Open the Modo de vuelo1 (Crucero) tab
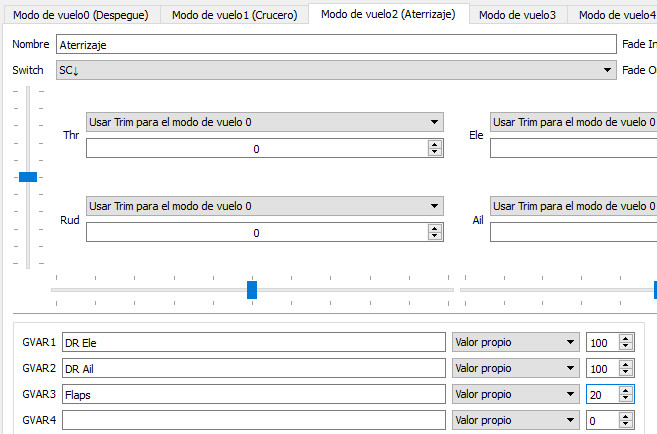This screenshot has width=657, height=434. click(235, 15)
